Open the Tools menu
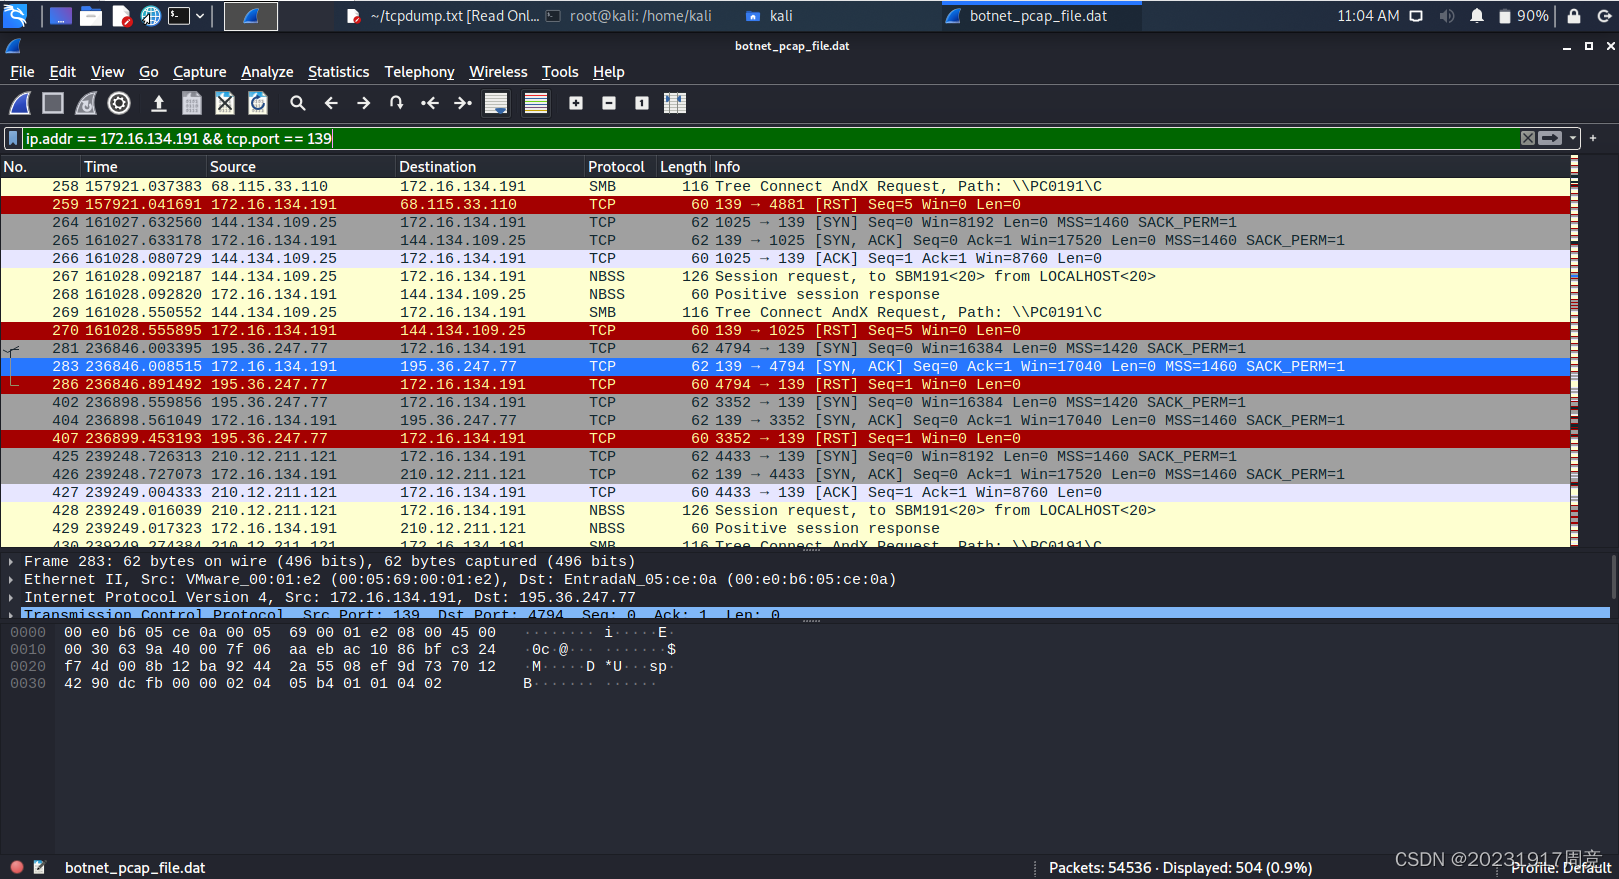 tap(560, 72)
